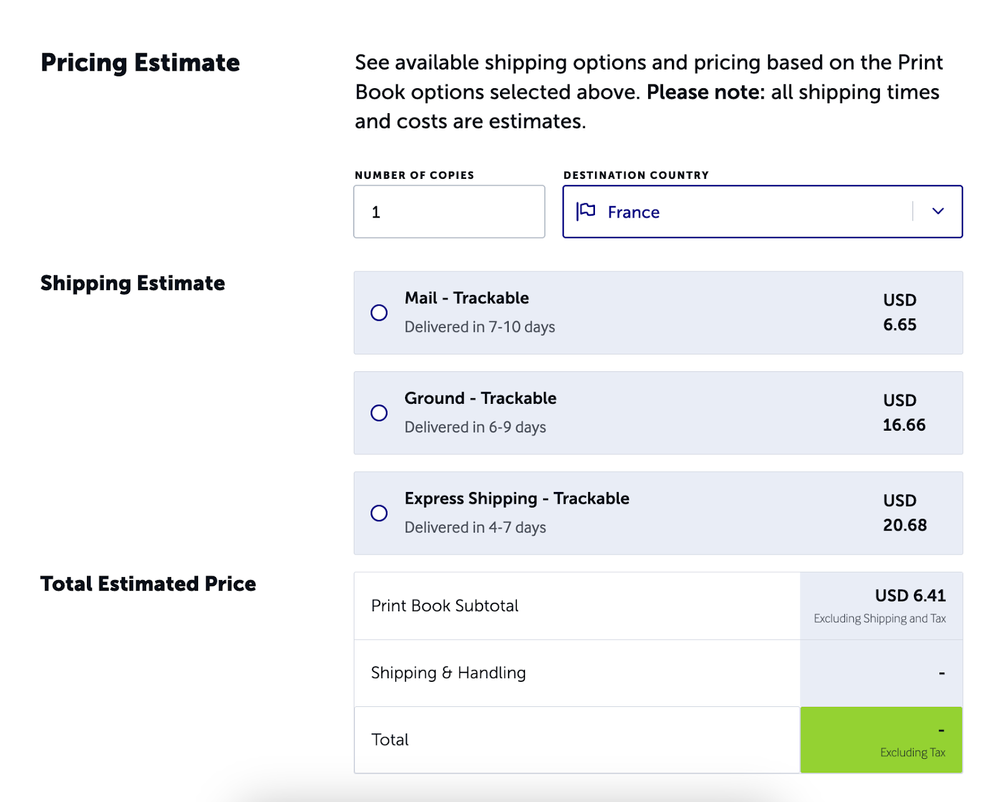
Task: Click the Pricing Estimate heading
Action: [x=139, y=62]
